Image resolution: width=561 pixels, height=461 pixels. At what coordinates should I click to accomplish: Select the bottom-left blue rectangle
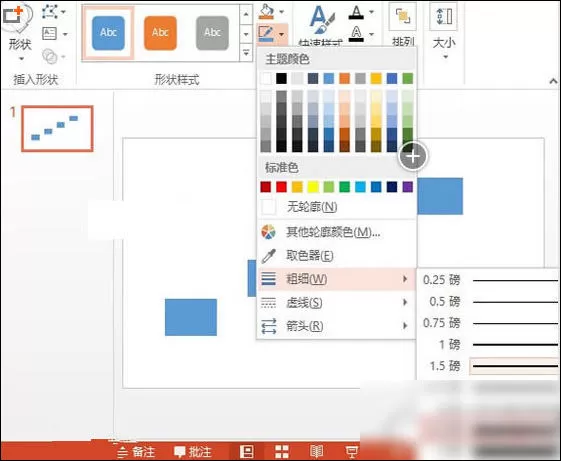191,317
